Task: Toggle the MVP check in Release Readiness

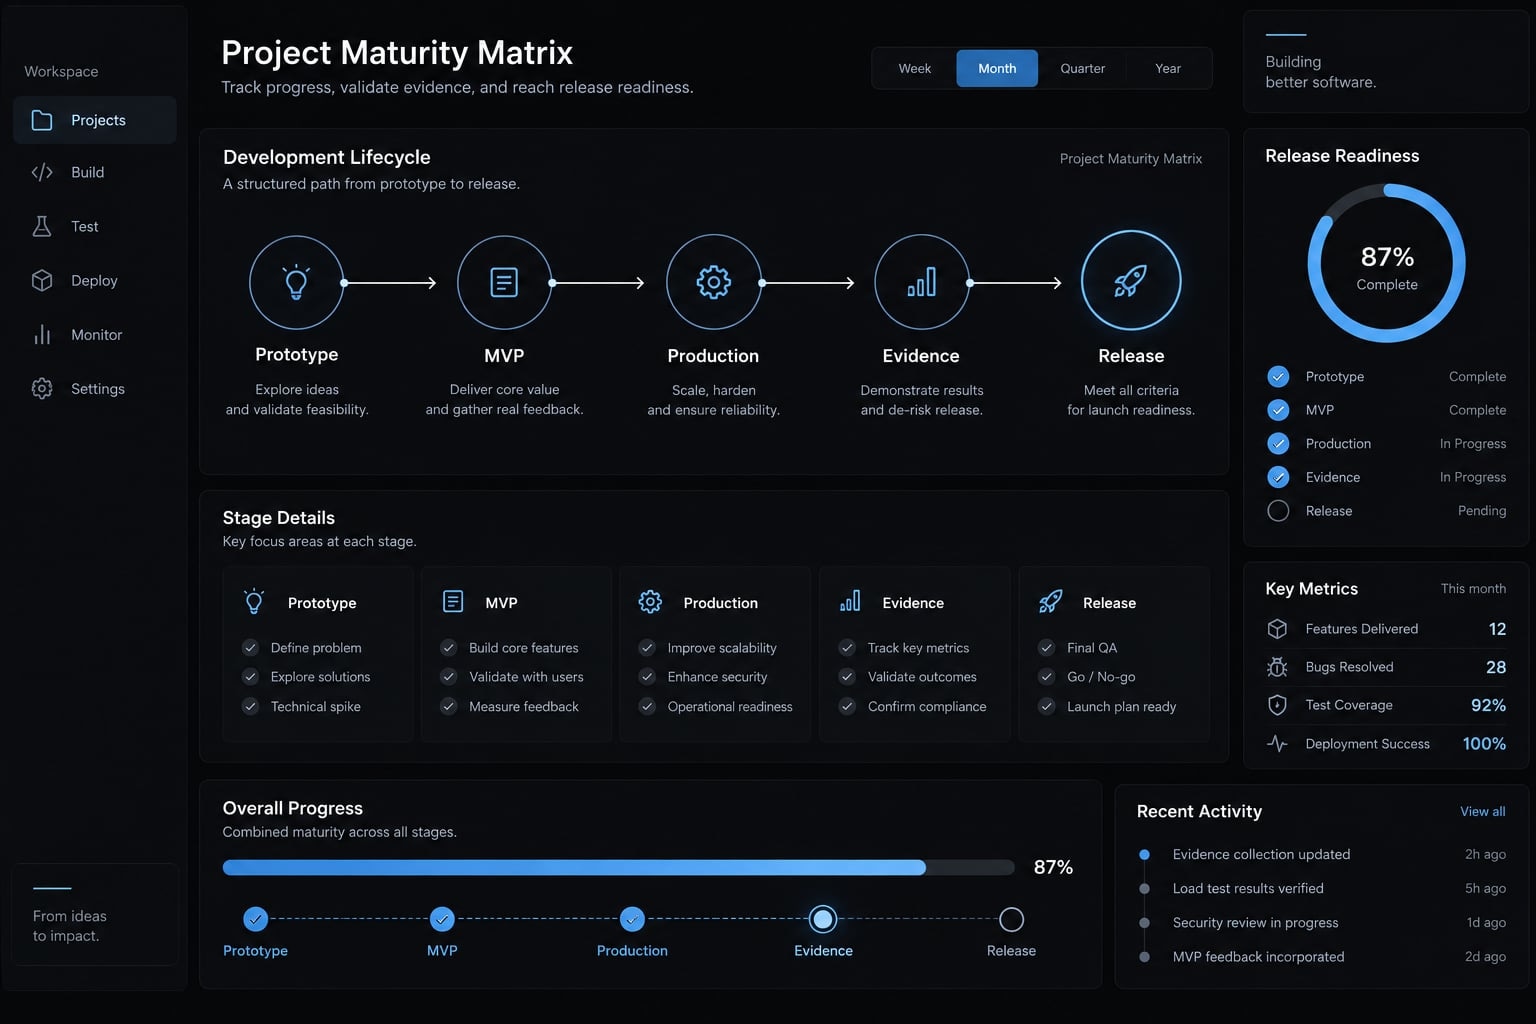Action: pos(1278,410)
